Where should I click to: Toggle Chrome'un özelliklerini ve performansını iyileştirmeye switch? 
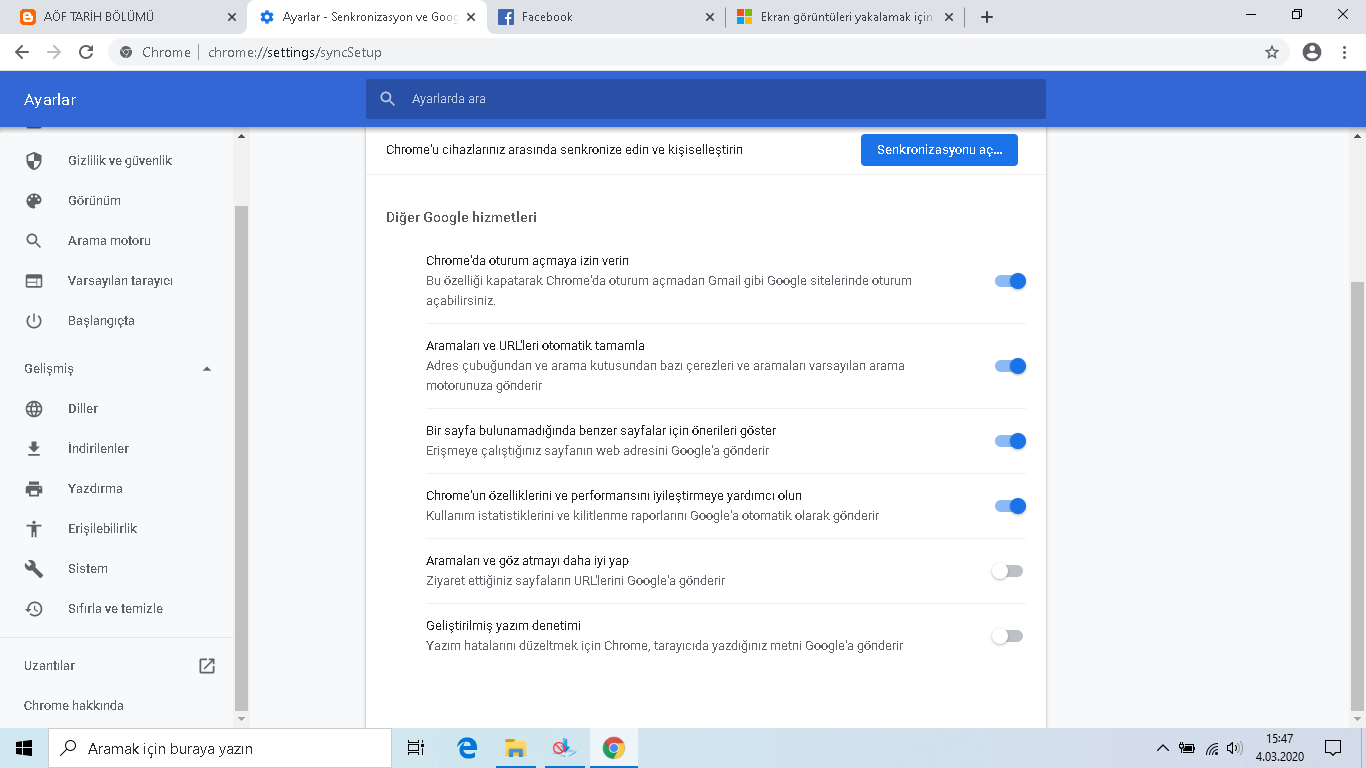1010,506
